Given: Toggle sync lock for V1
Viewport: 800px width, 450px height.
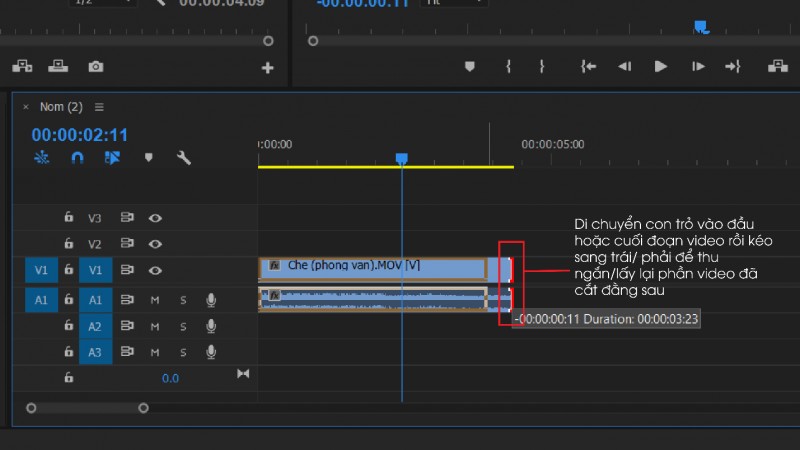Looking at the screenshot, I should [x=127, y=269].
